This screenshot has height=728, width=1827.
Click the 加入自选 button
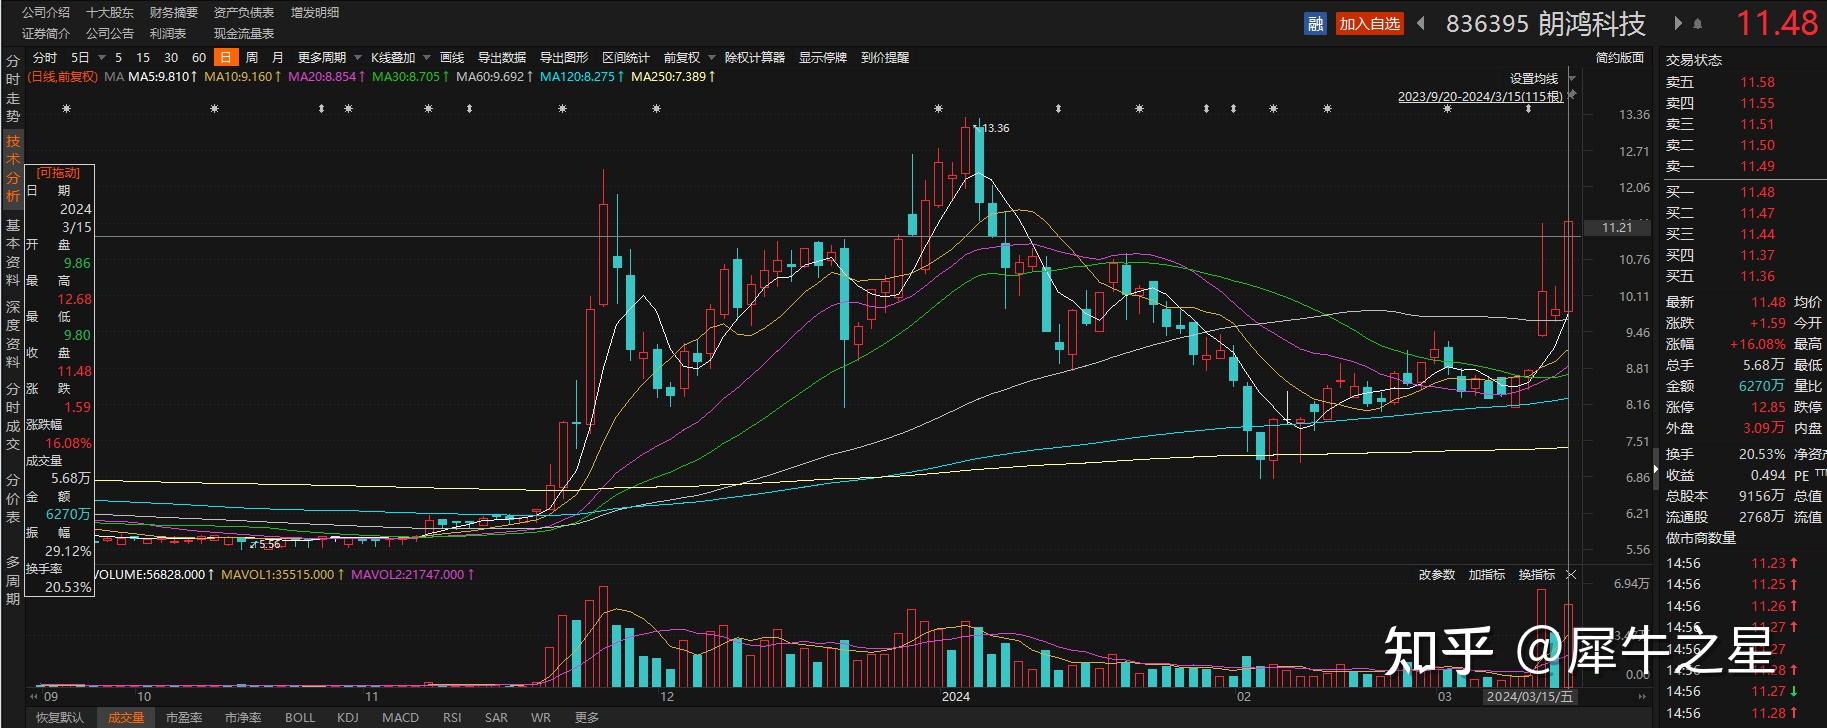tap(1370, 24)
